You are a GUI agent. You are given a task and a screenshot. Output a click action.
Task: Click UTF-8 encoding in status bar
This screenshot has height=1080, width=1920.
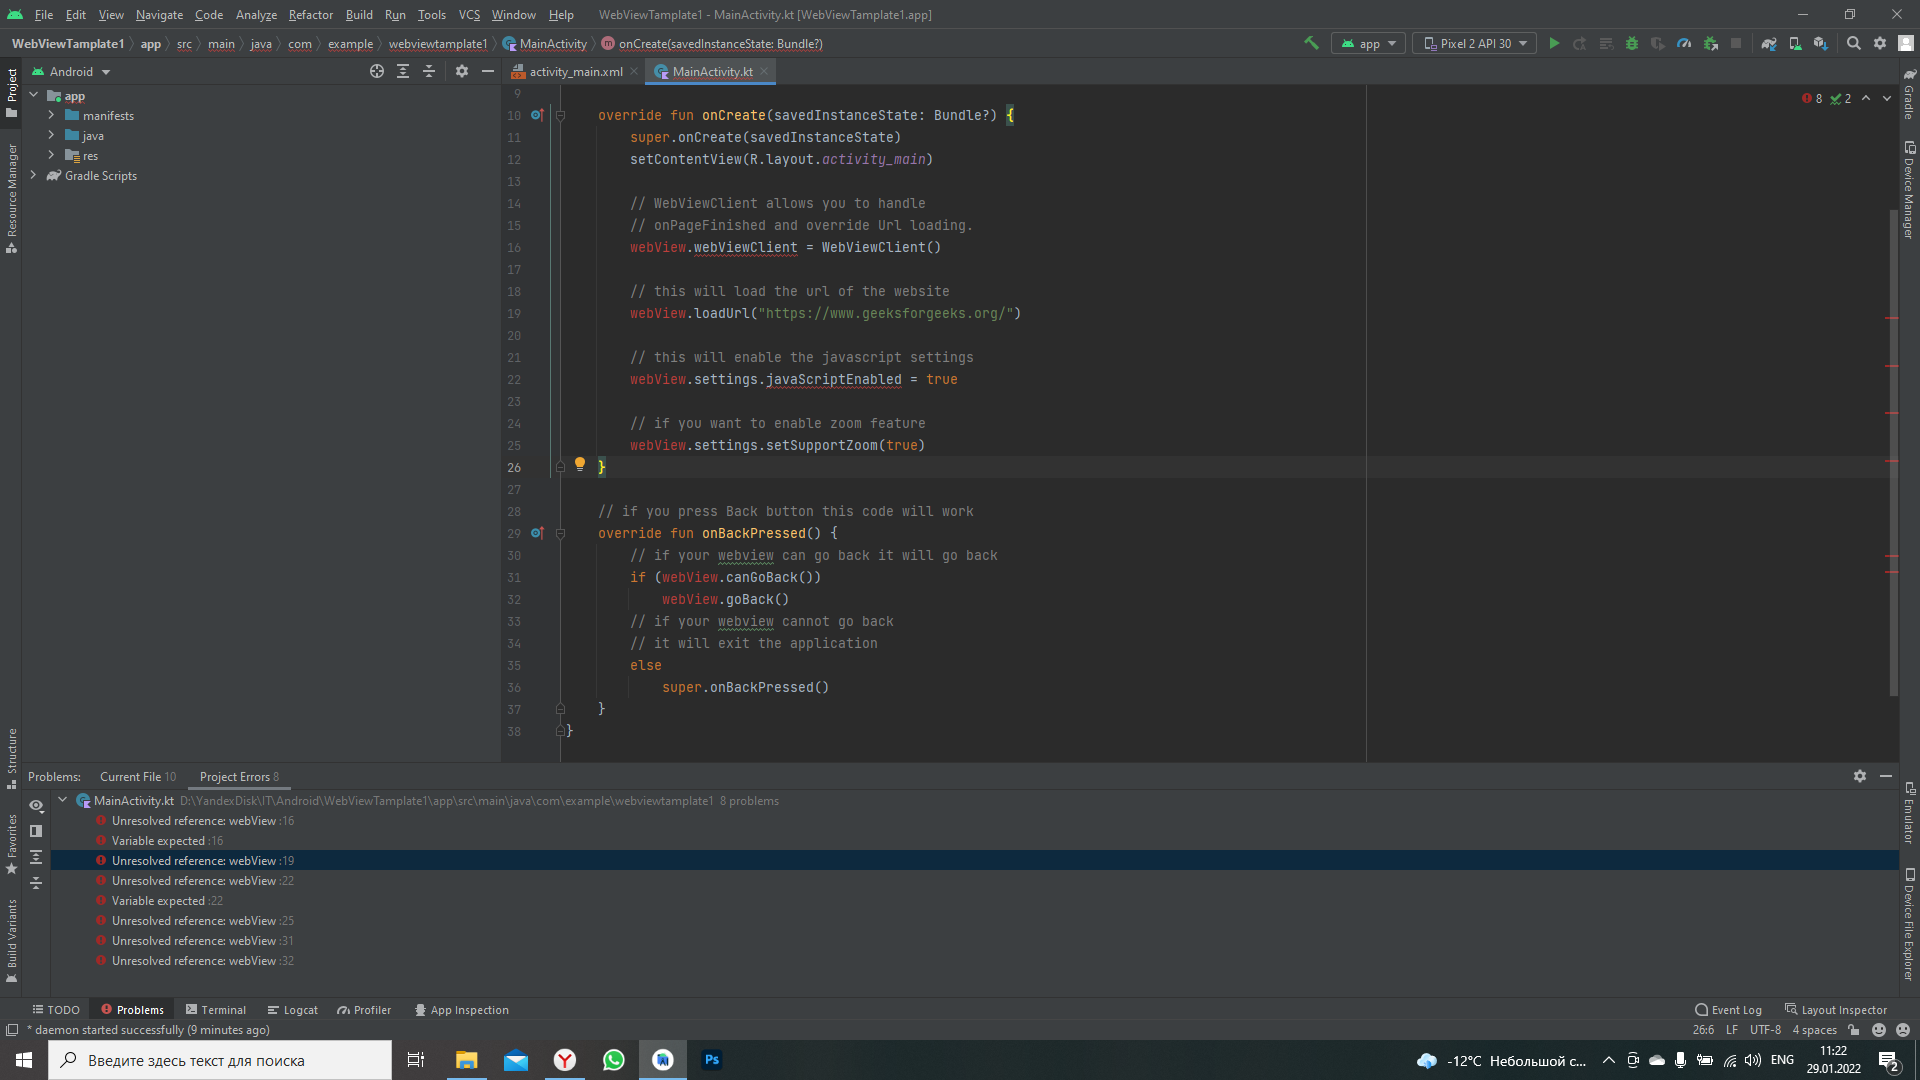click(1765, 1030)
